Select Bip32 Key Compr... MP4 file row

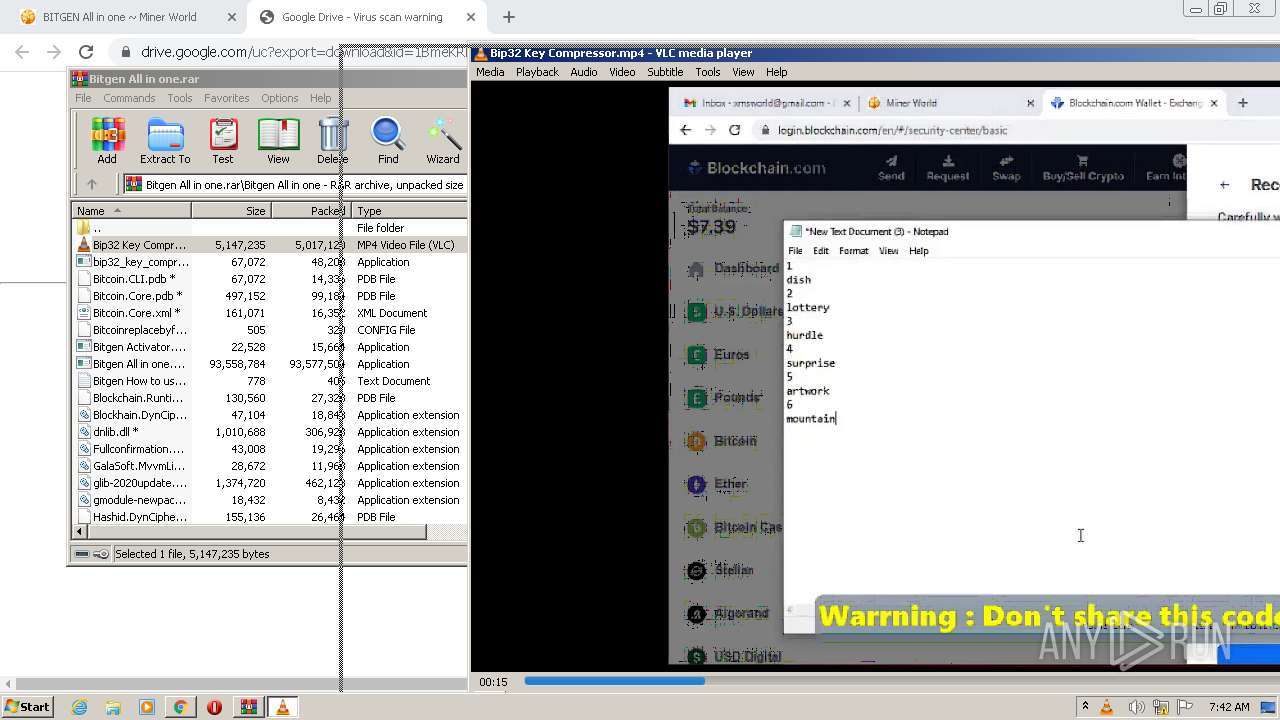[x=270, y=245]
